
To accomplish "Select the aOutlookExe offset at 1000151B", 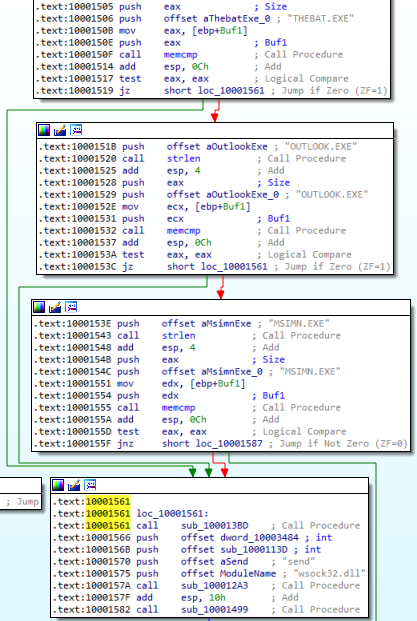I will [236, 147].
